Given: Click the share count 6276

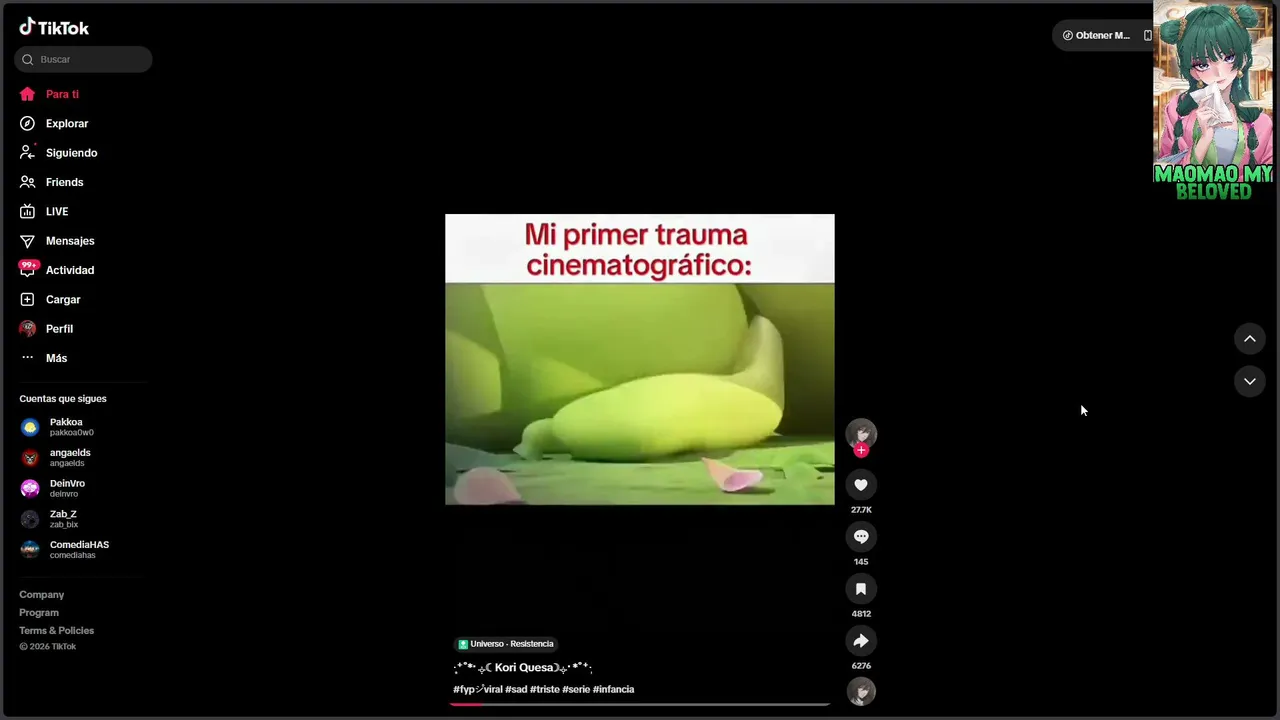Looking at the screenshot, I should point(861,666).
